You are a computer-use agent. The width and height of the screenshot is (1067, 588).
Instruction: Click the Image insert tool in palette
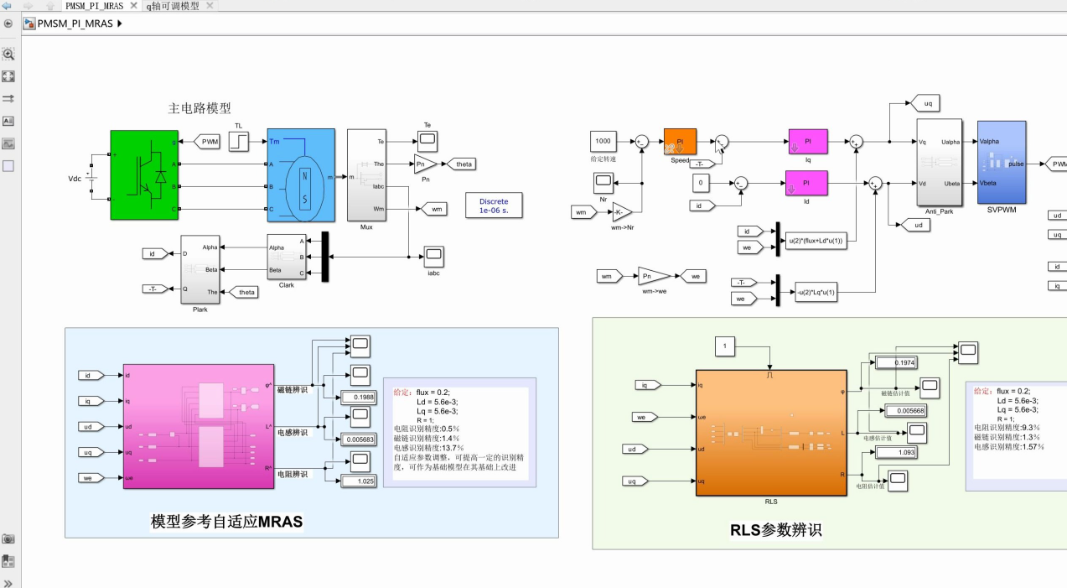point(8,143)
